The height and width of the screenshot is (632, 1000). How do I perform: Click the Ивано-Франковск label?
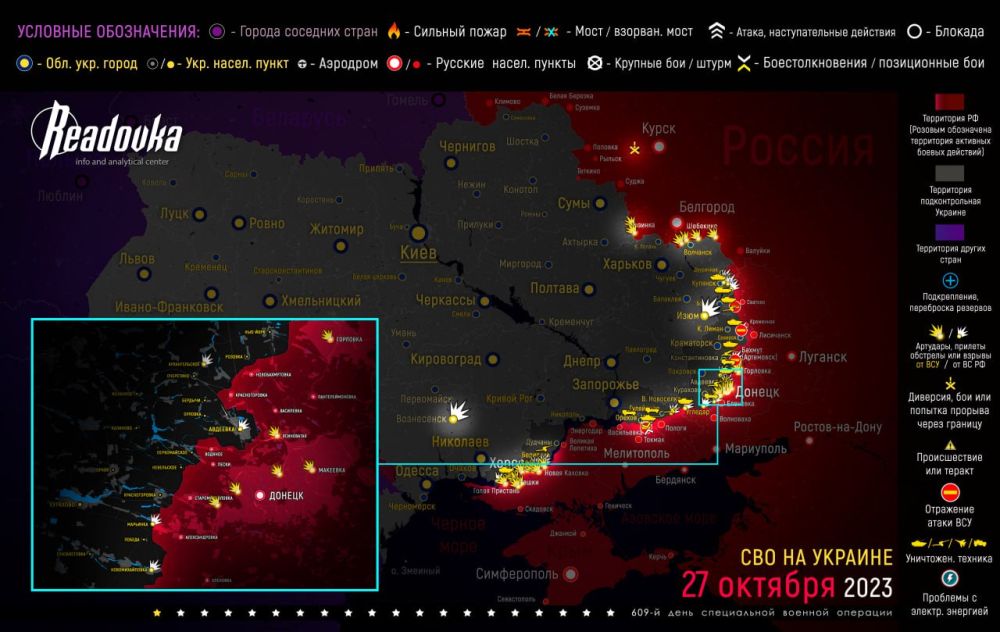click(169, 307)
